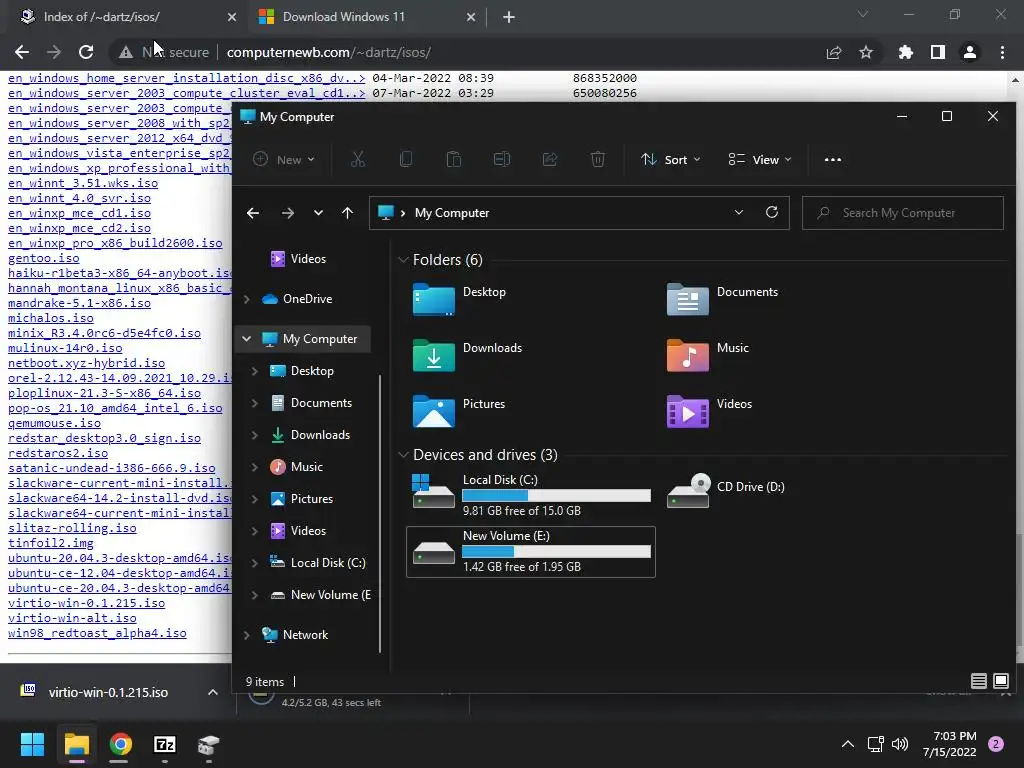Image resolution: width=1024 pixels, height=768 pixels.
Task: Click en_winnt_4.0_svr.iso link
Action: pos(79,198)
